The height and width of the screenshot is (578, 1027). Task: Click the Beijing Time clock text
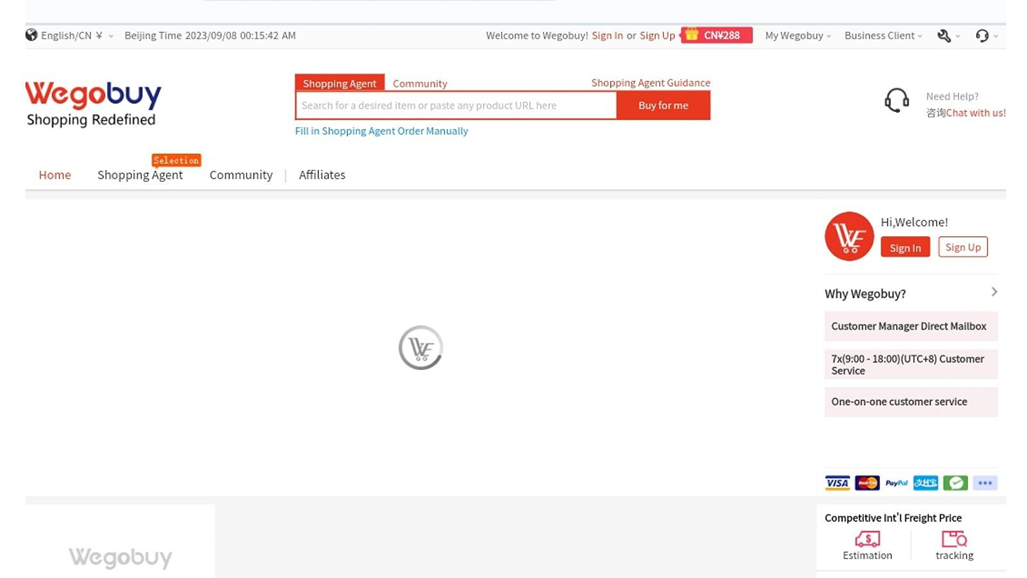pyautogui.click(x=210, y=35)
